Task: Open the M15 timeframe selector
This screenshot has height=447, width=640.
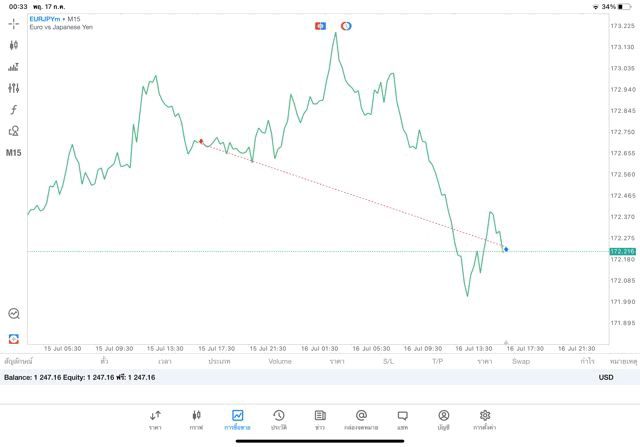Action: pos(14,153)
